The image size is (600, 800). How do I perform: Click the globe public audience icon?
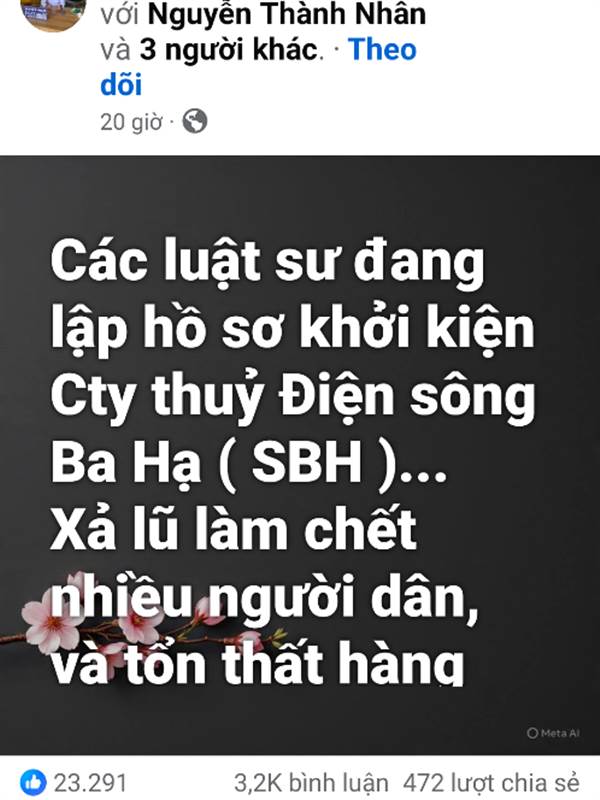195,121
